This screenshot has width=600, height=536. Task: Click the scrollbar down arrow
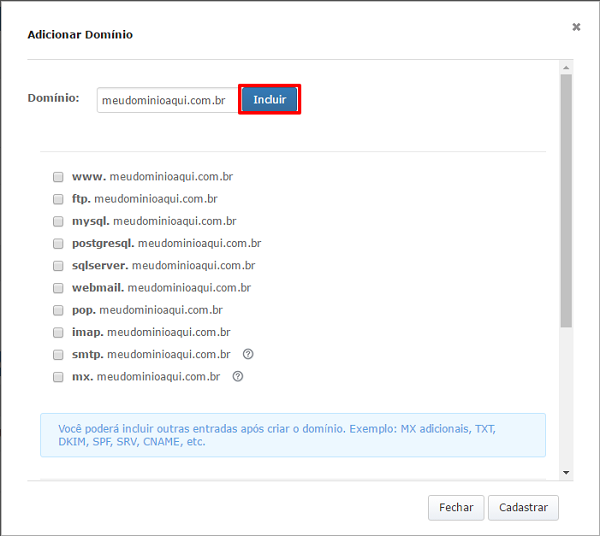pyautogui.click(x=566, y=472)
